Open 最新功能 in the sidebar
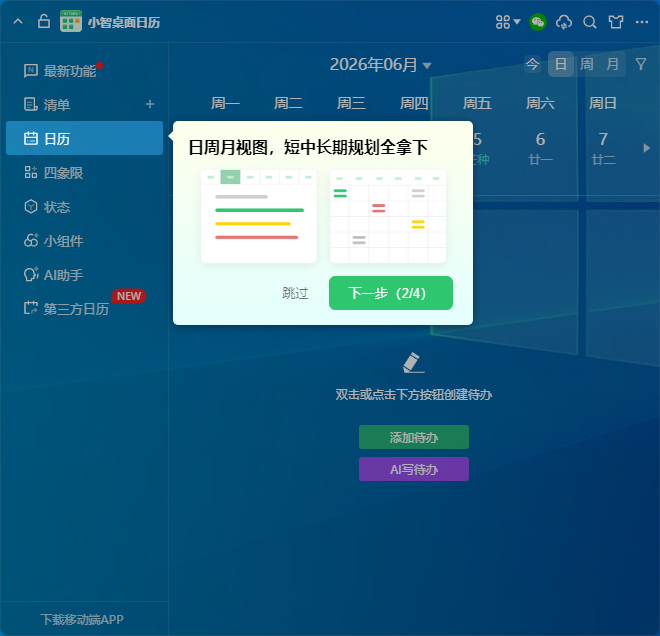 (84, 70)
